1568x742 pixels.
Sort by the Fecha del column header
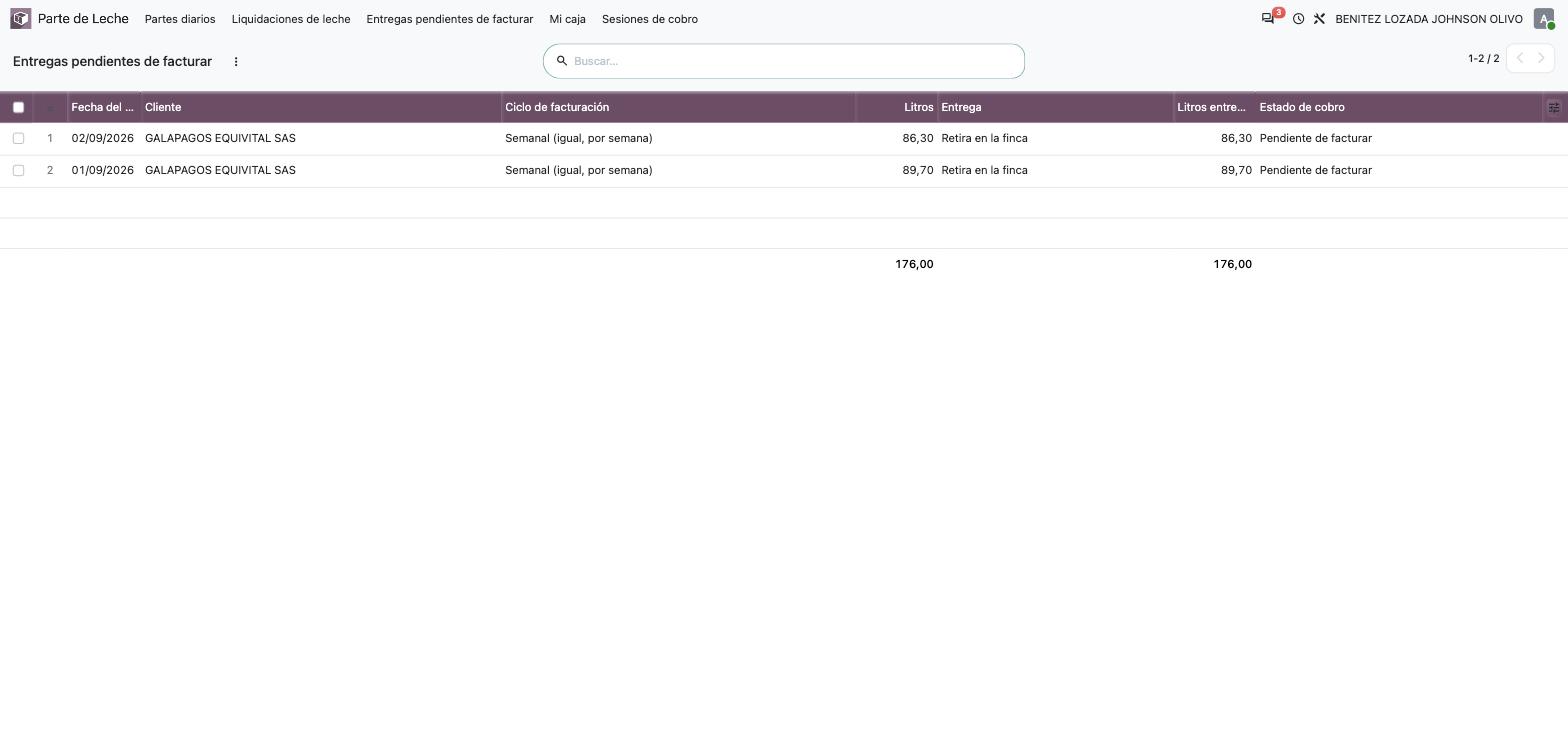pos(103,107)
